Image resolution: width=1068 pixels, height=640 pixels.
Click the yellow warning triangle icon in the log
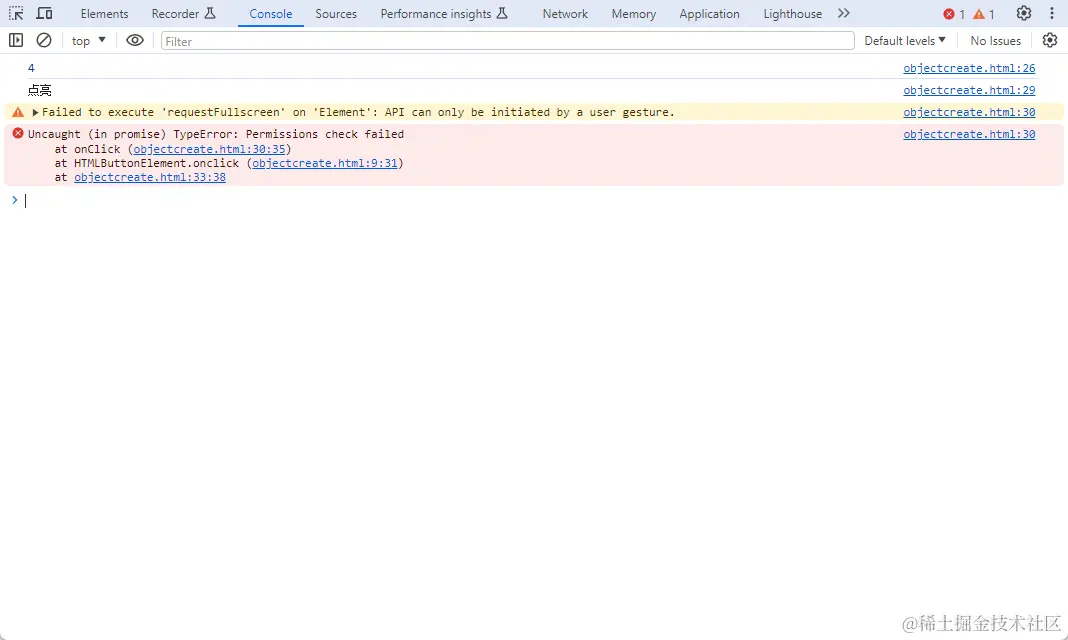click(18, 112)
